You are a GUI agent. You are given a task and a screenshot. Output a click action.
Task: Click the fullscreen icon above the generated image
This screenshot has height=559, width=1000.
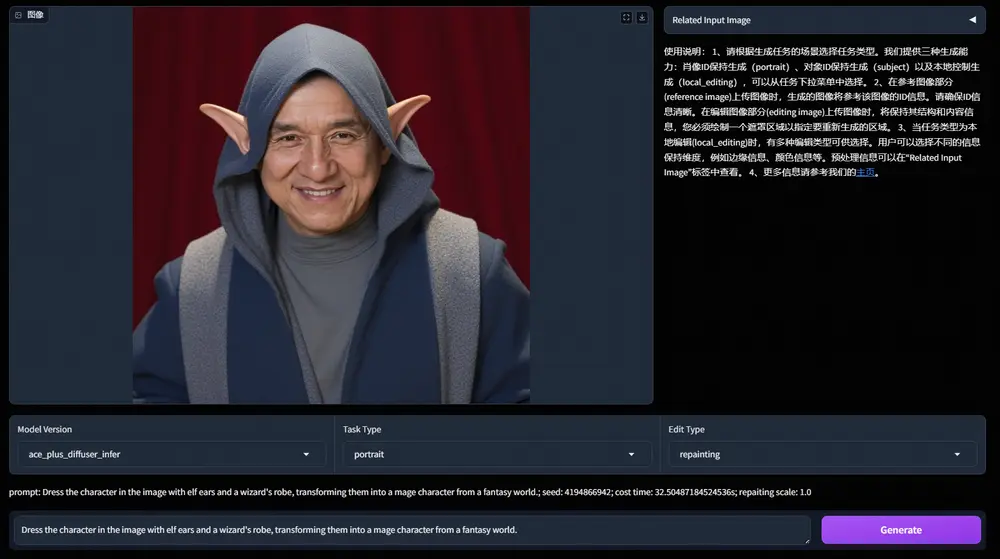(x=626, y=18)
